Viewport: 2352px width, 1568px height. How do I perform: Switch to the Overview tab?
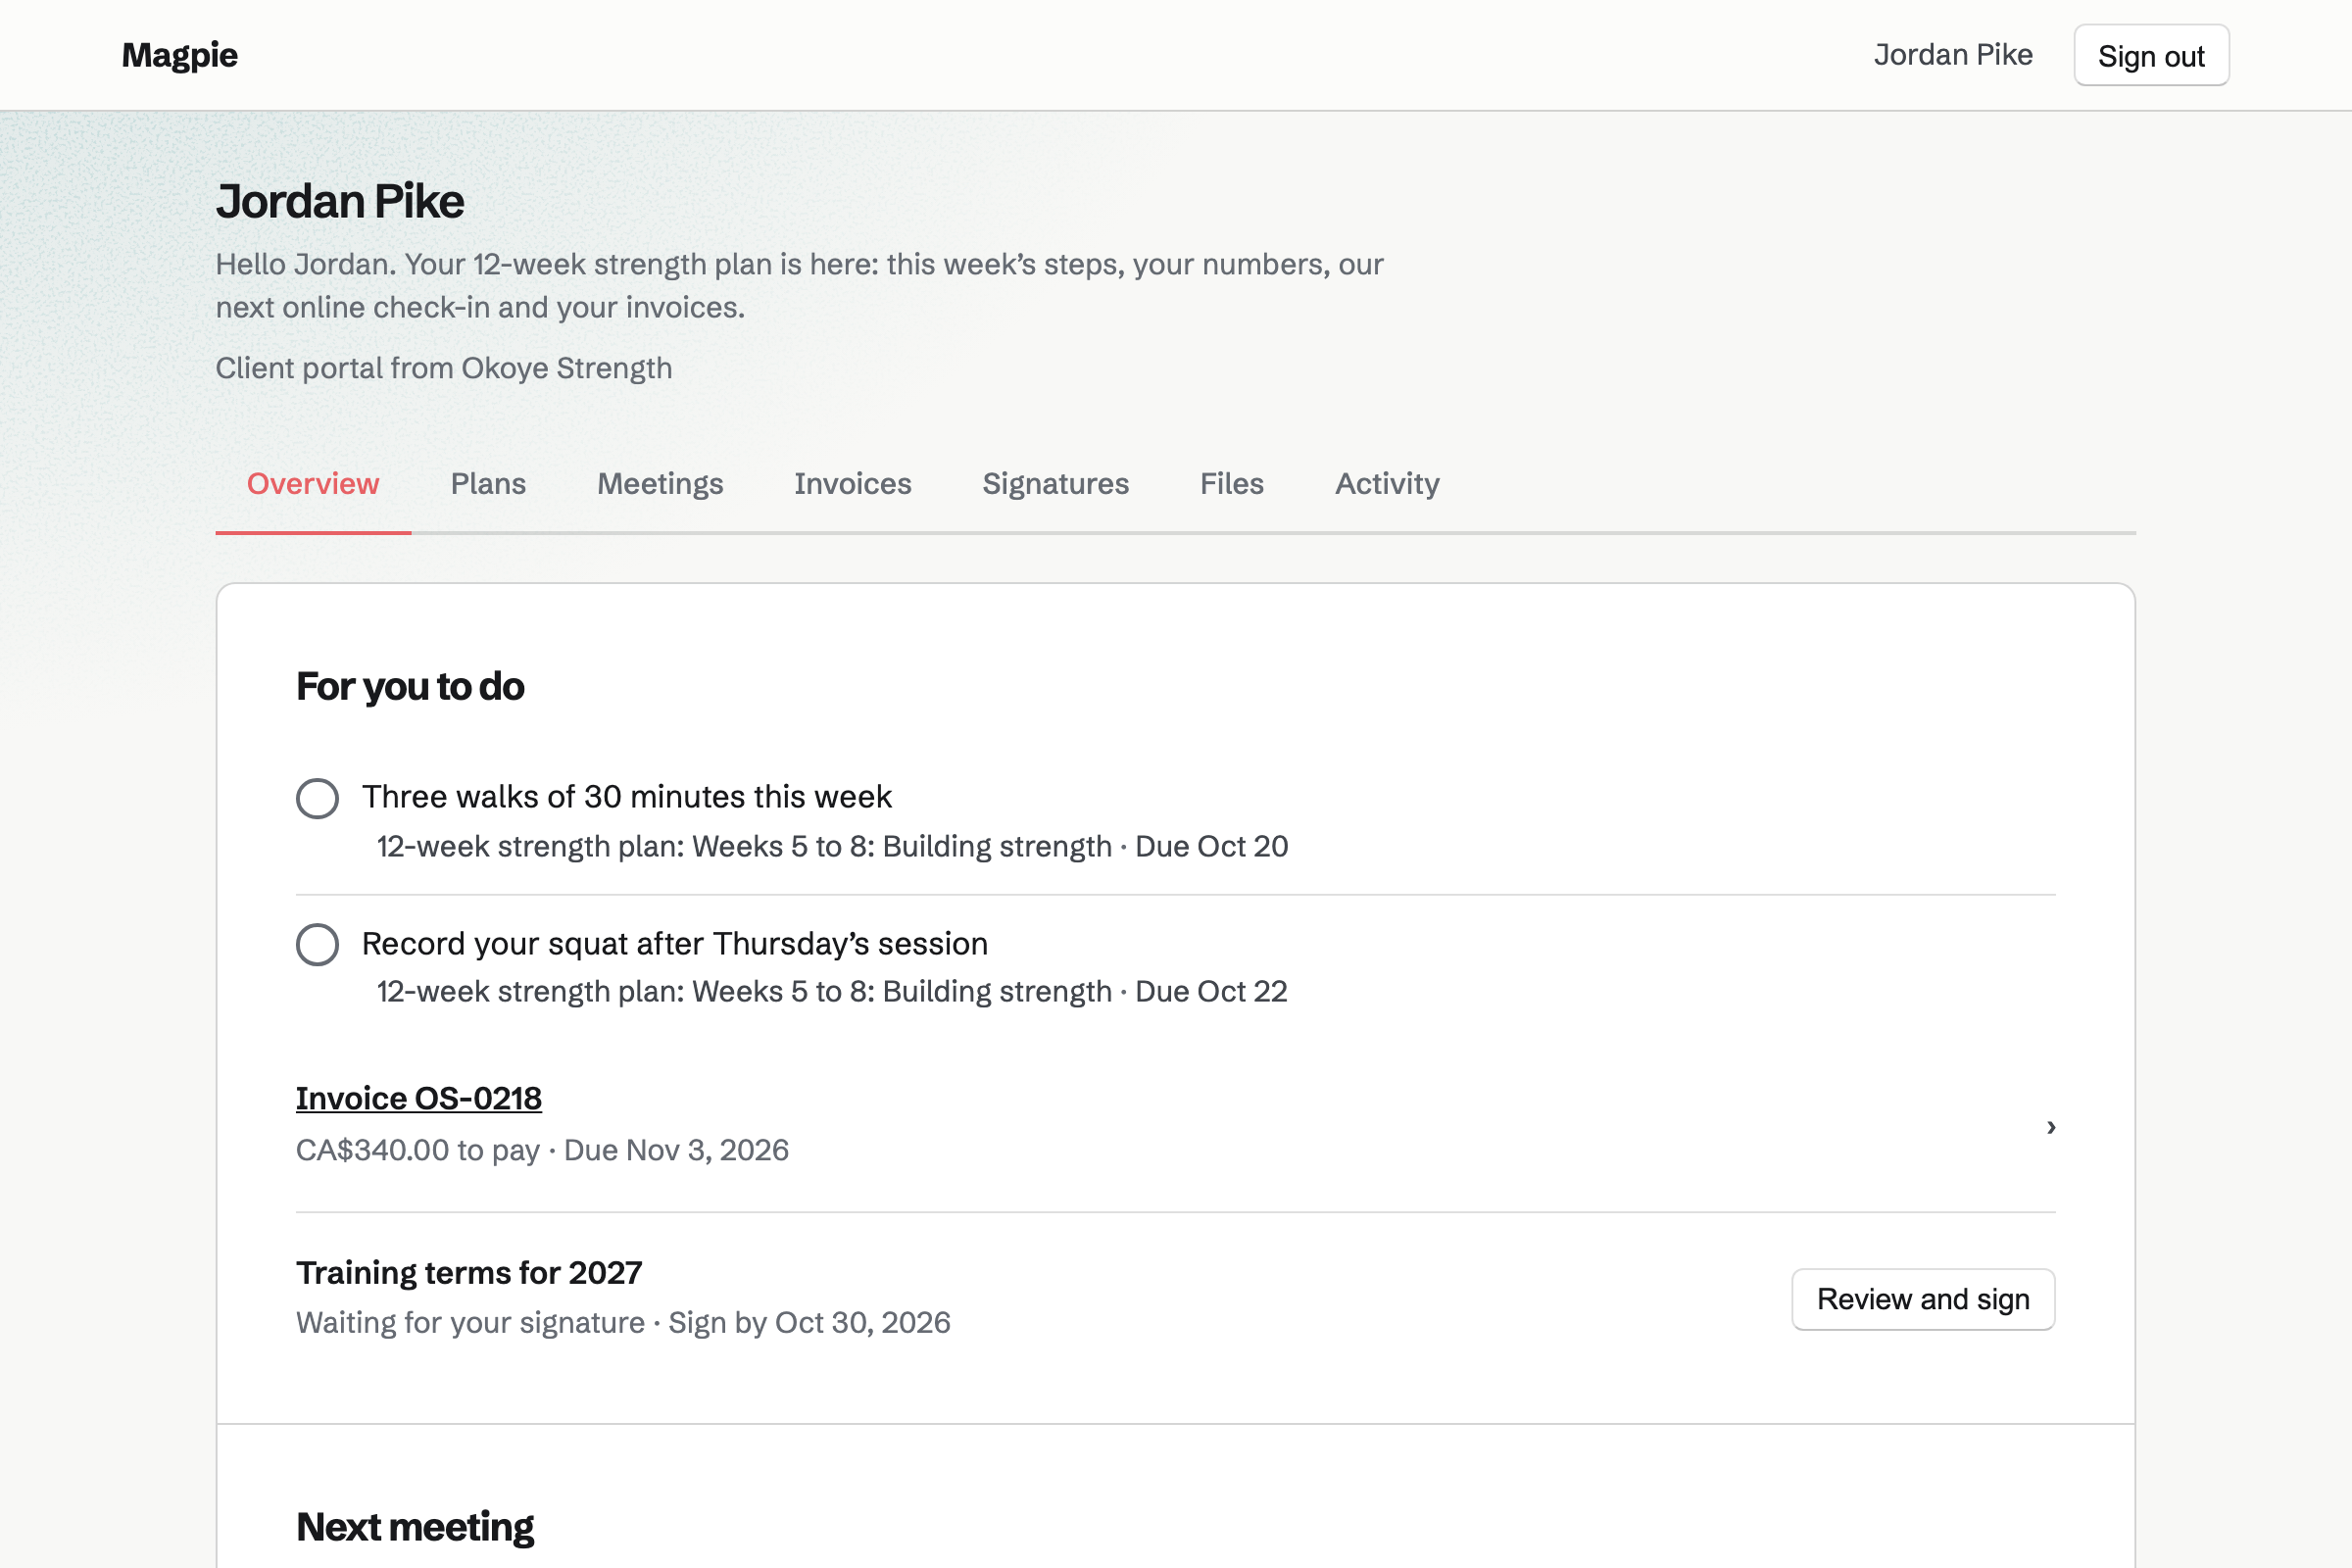(313, 484)
